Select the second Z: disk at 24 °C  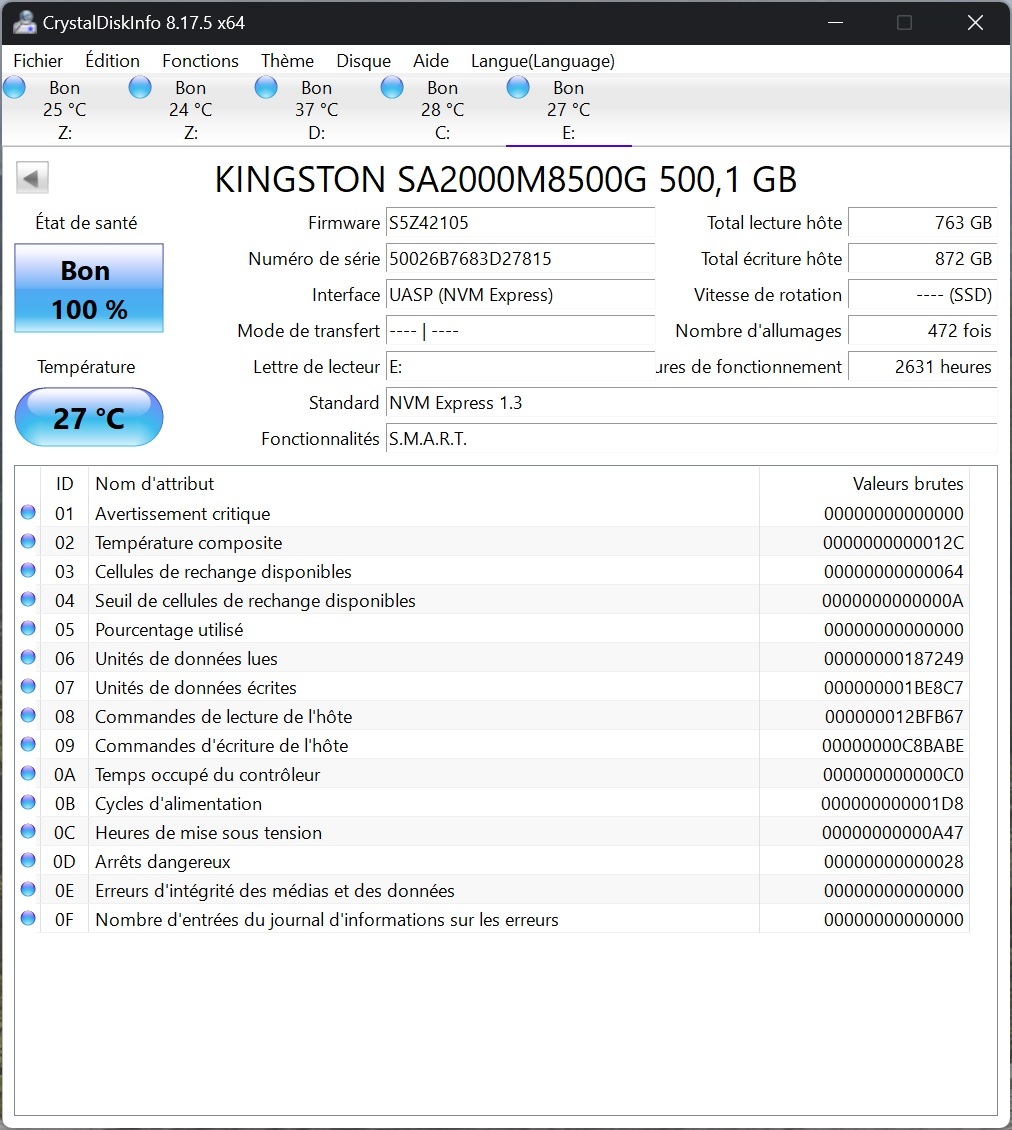[x=190, y=110]
